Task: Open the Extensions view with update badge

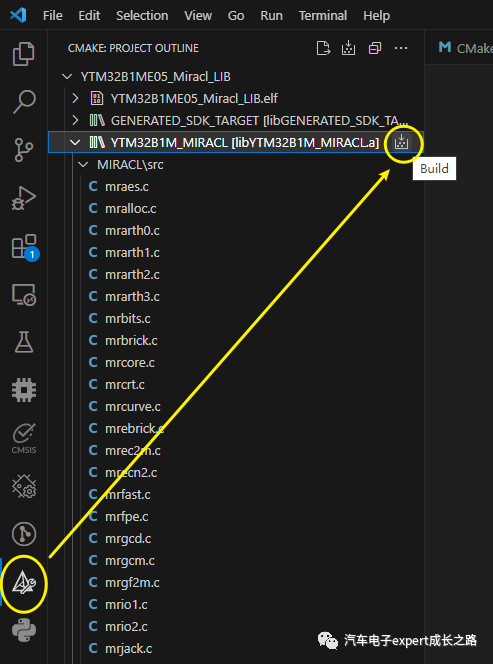Action: (x=25, y=247)
